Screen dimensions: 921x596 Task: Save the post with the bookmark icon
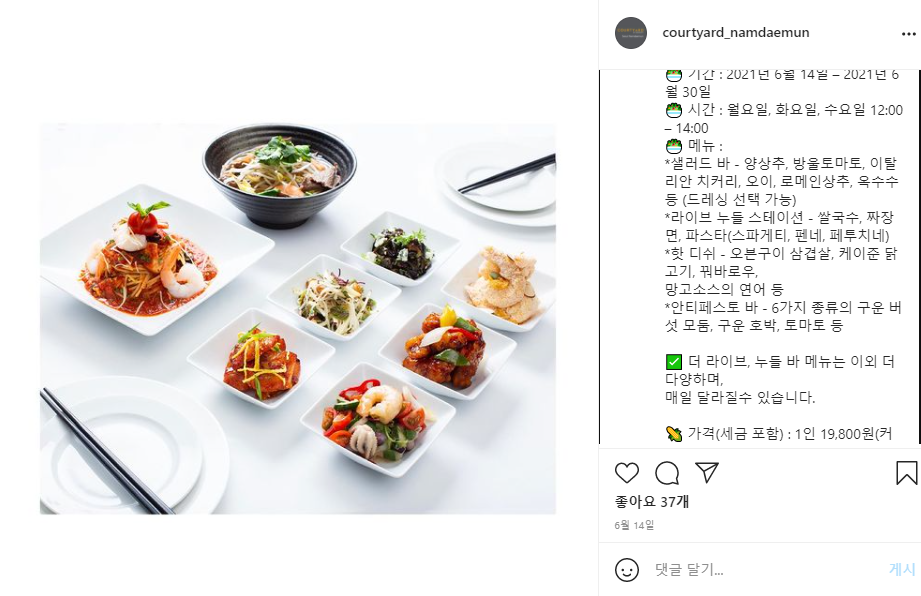(906, 473)
